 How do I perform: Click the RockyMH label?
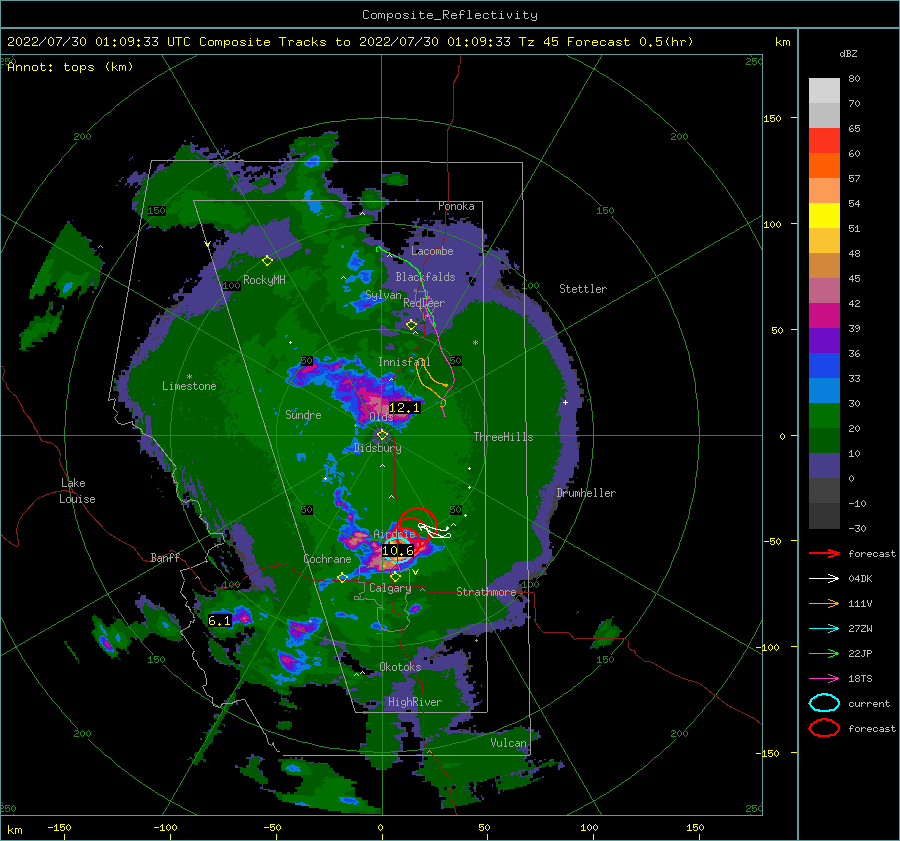pyautogui.click(x=264, y=280)
